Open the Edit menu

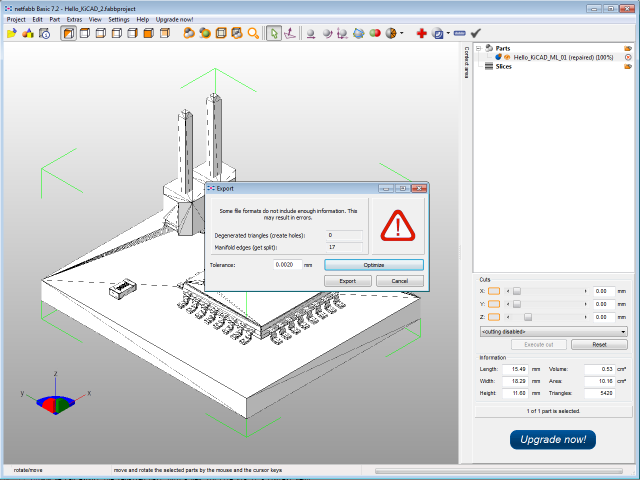coord(38,19)
